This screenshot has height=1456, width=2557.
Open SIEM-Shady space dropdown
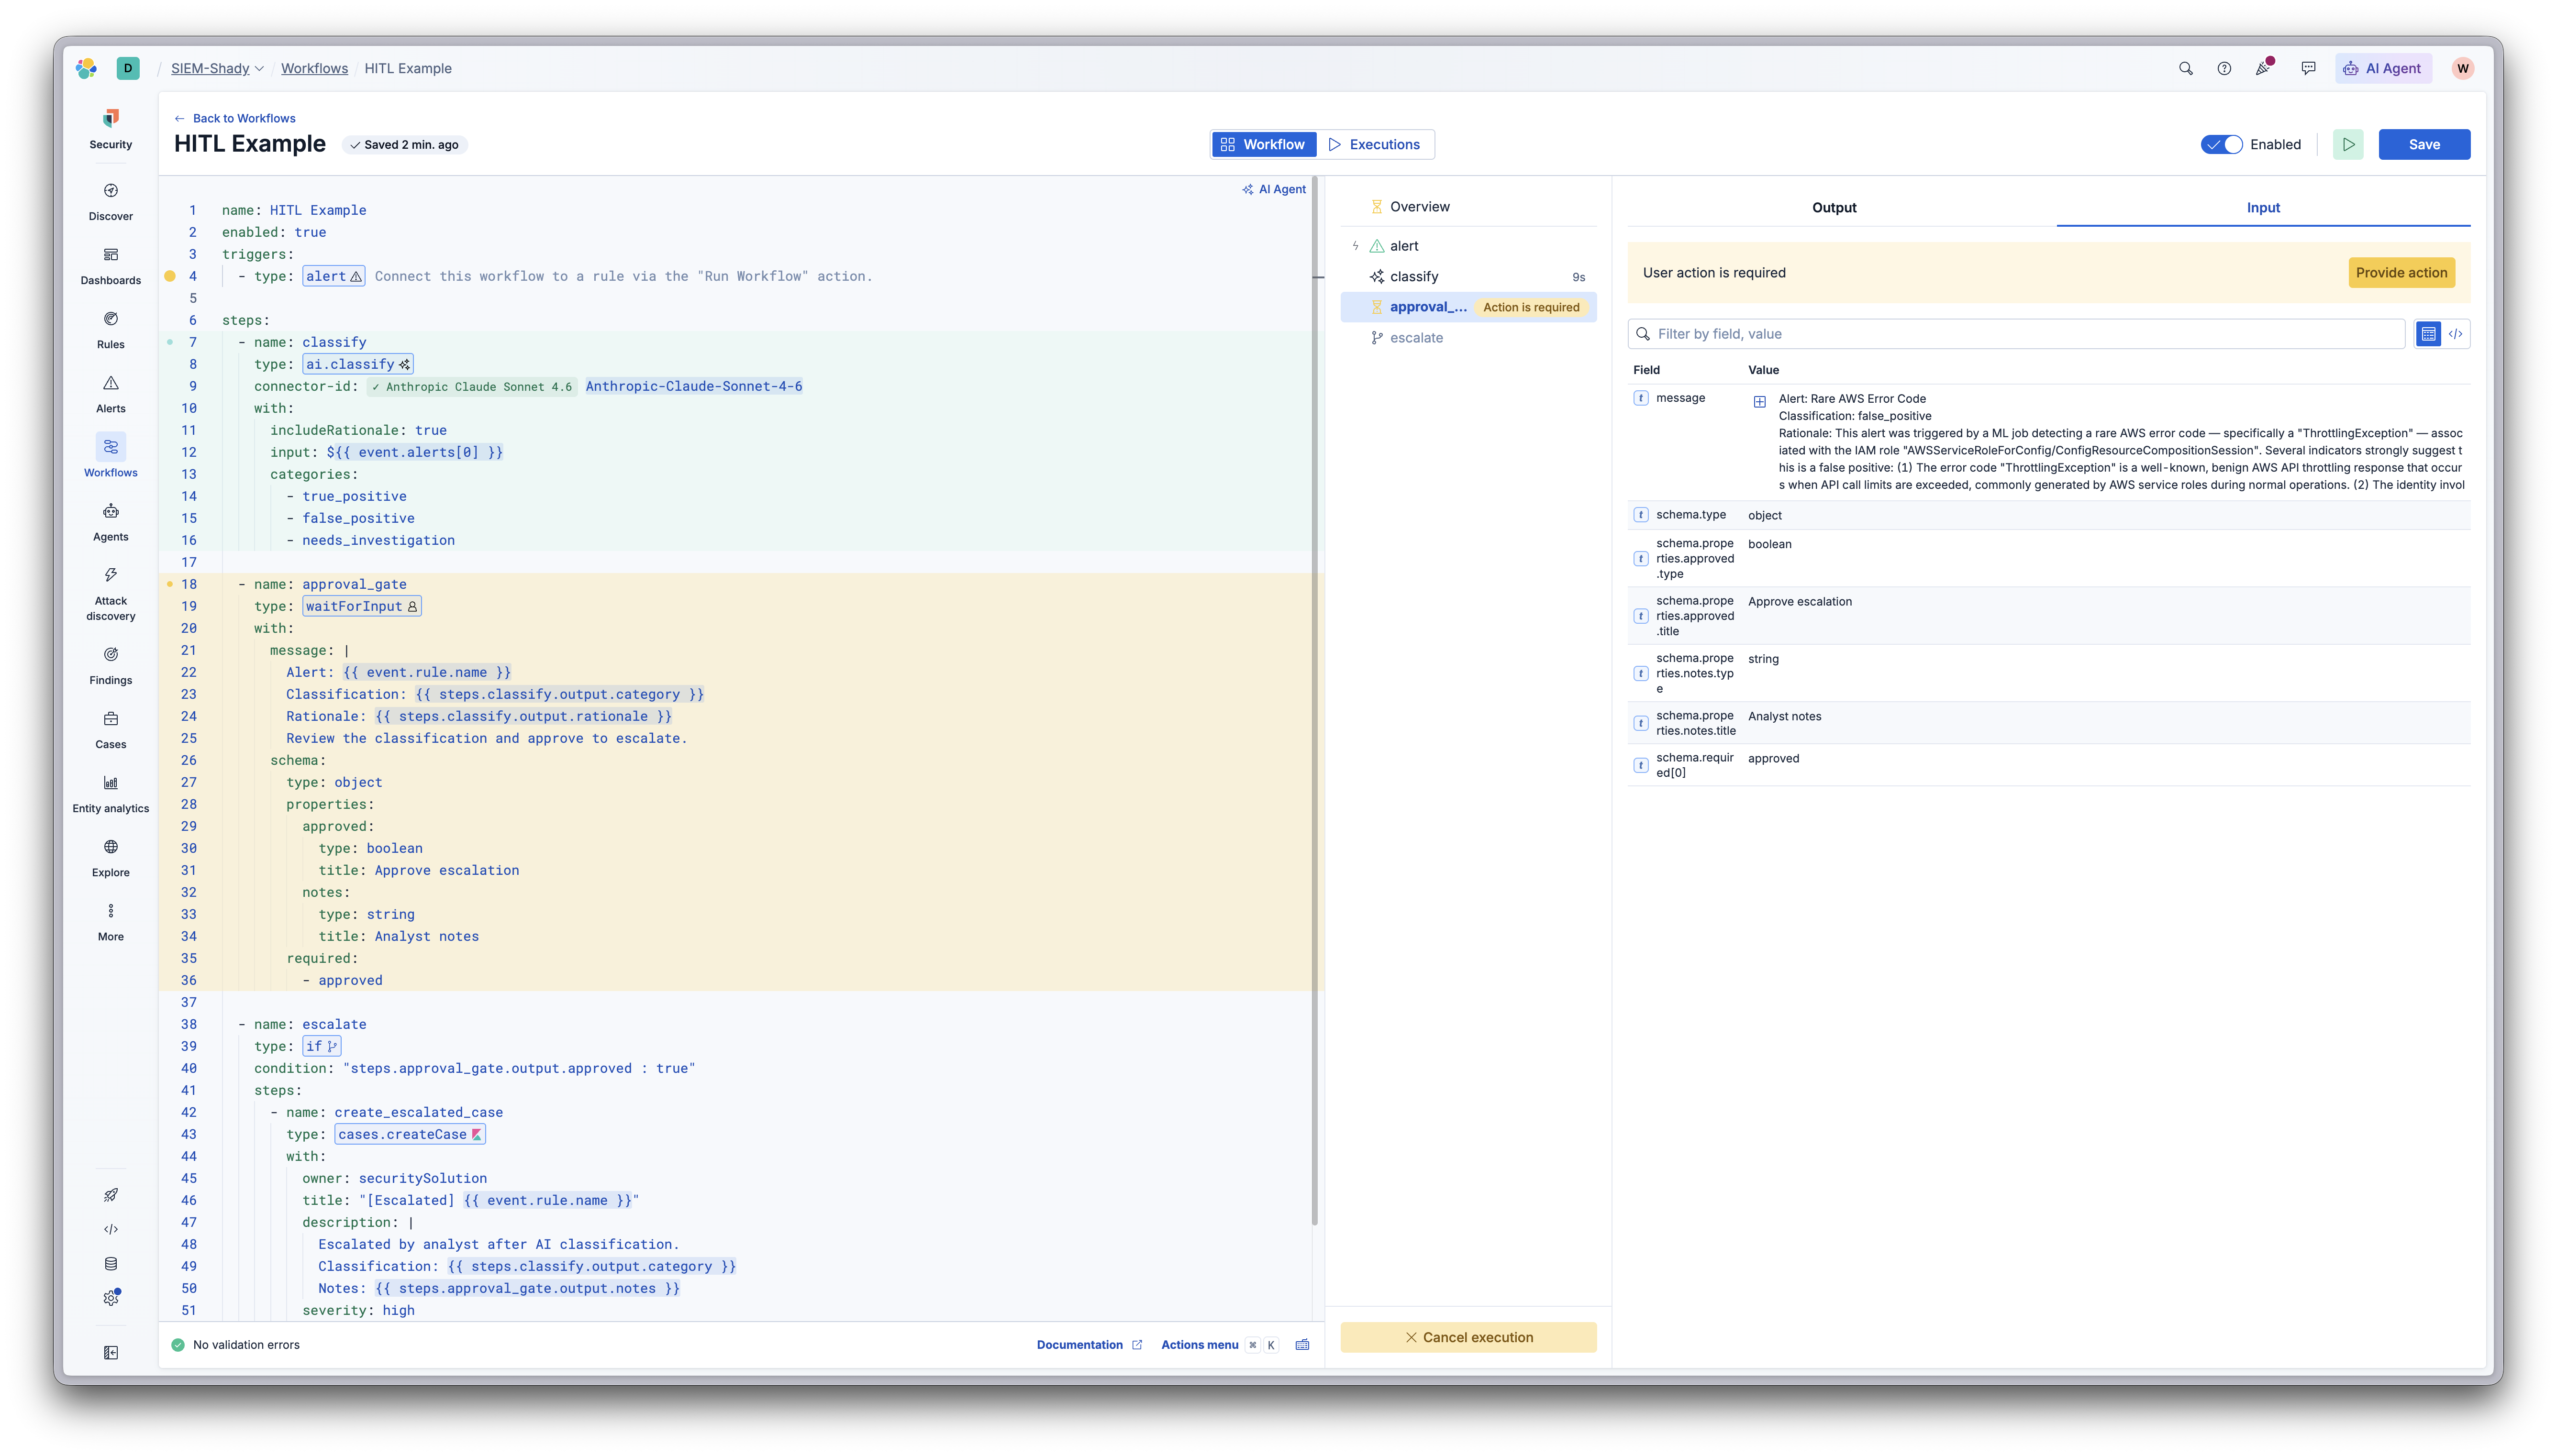pyautogui.click(x=217, y=68)
